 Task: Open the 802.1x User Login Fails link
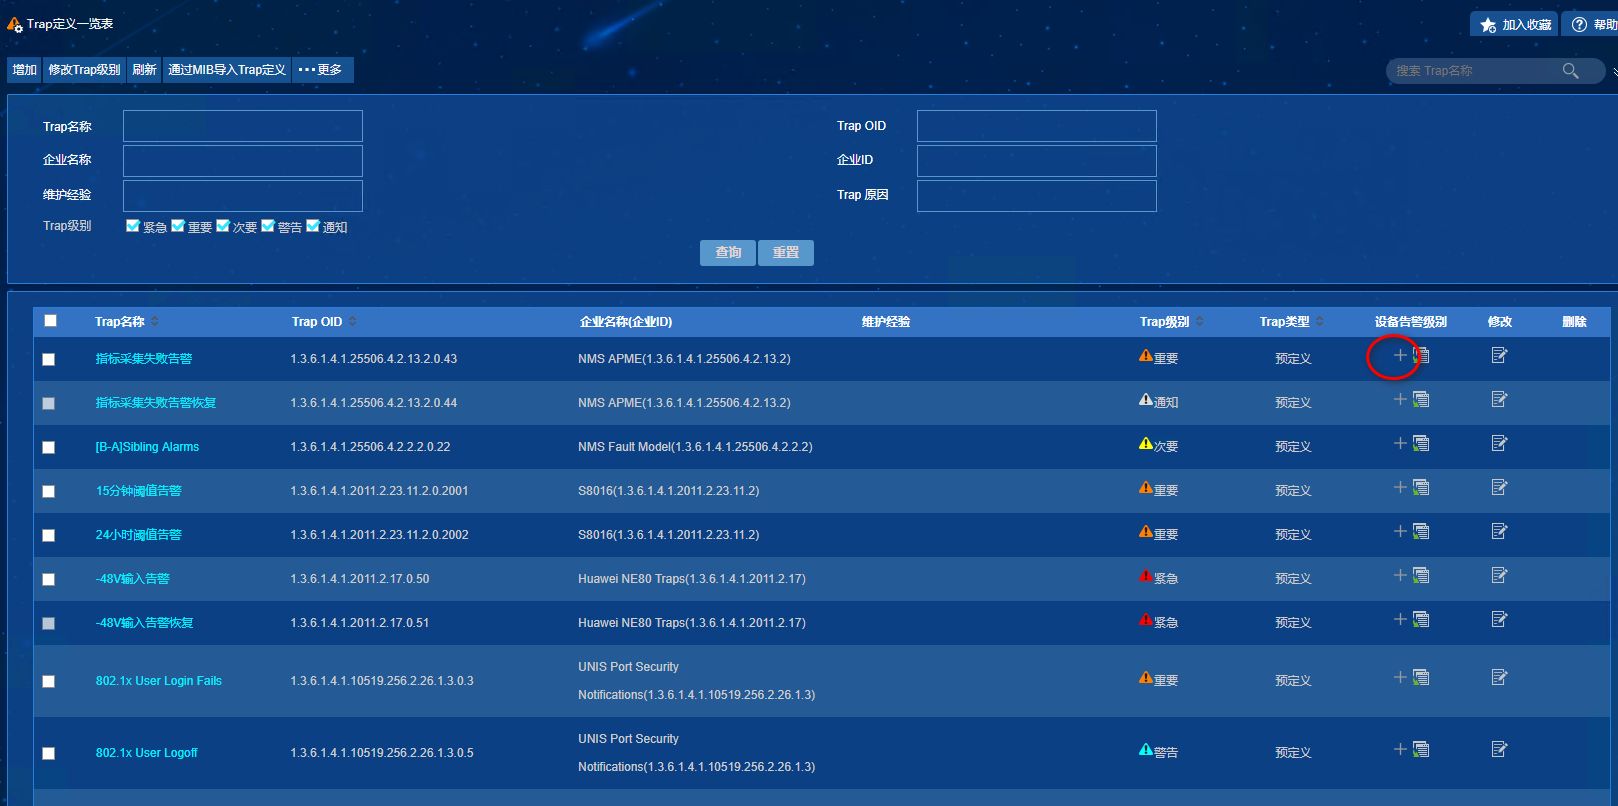click(x=159, y=681)
